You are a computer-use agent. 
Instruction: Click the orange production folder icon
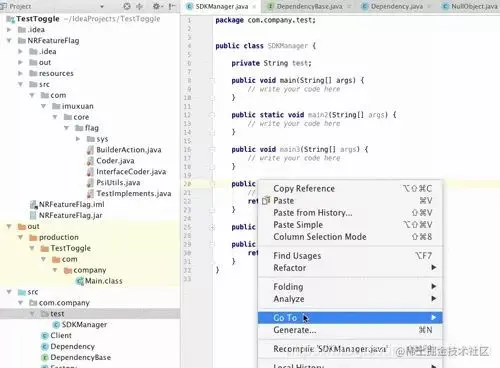point(33,238)
